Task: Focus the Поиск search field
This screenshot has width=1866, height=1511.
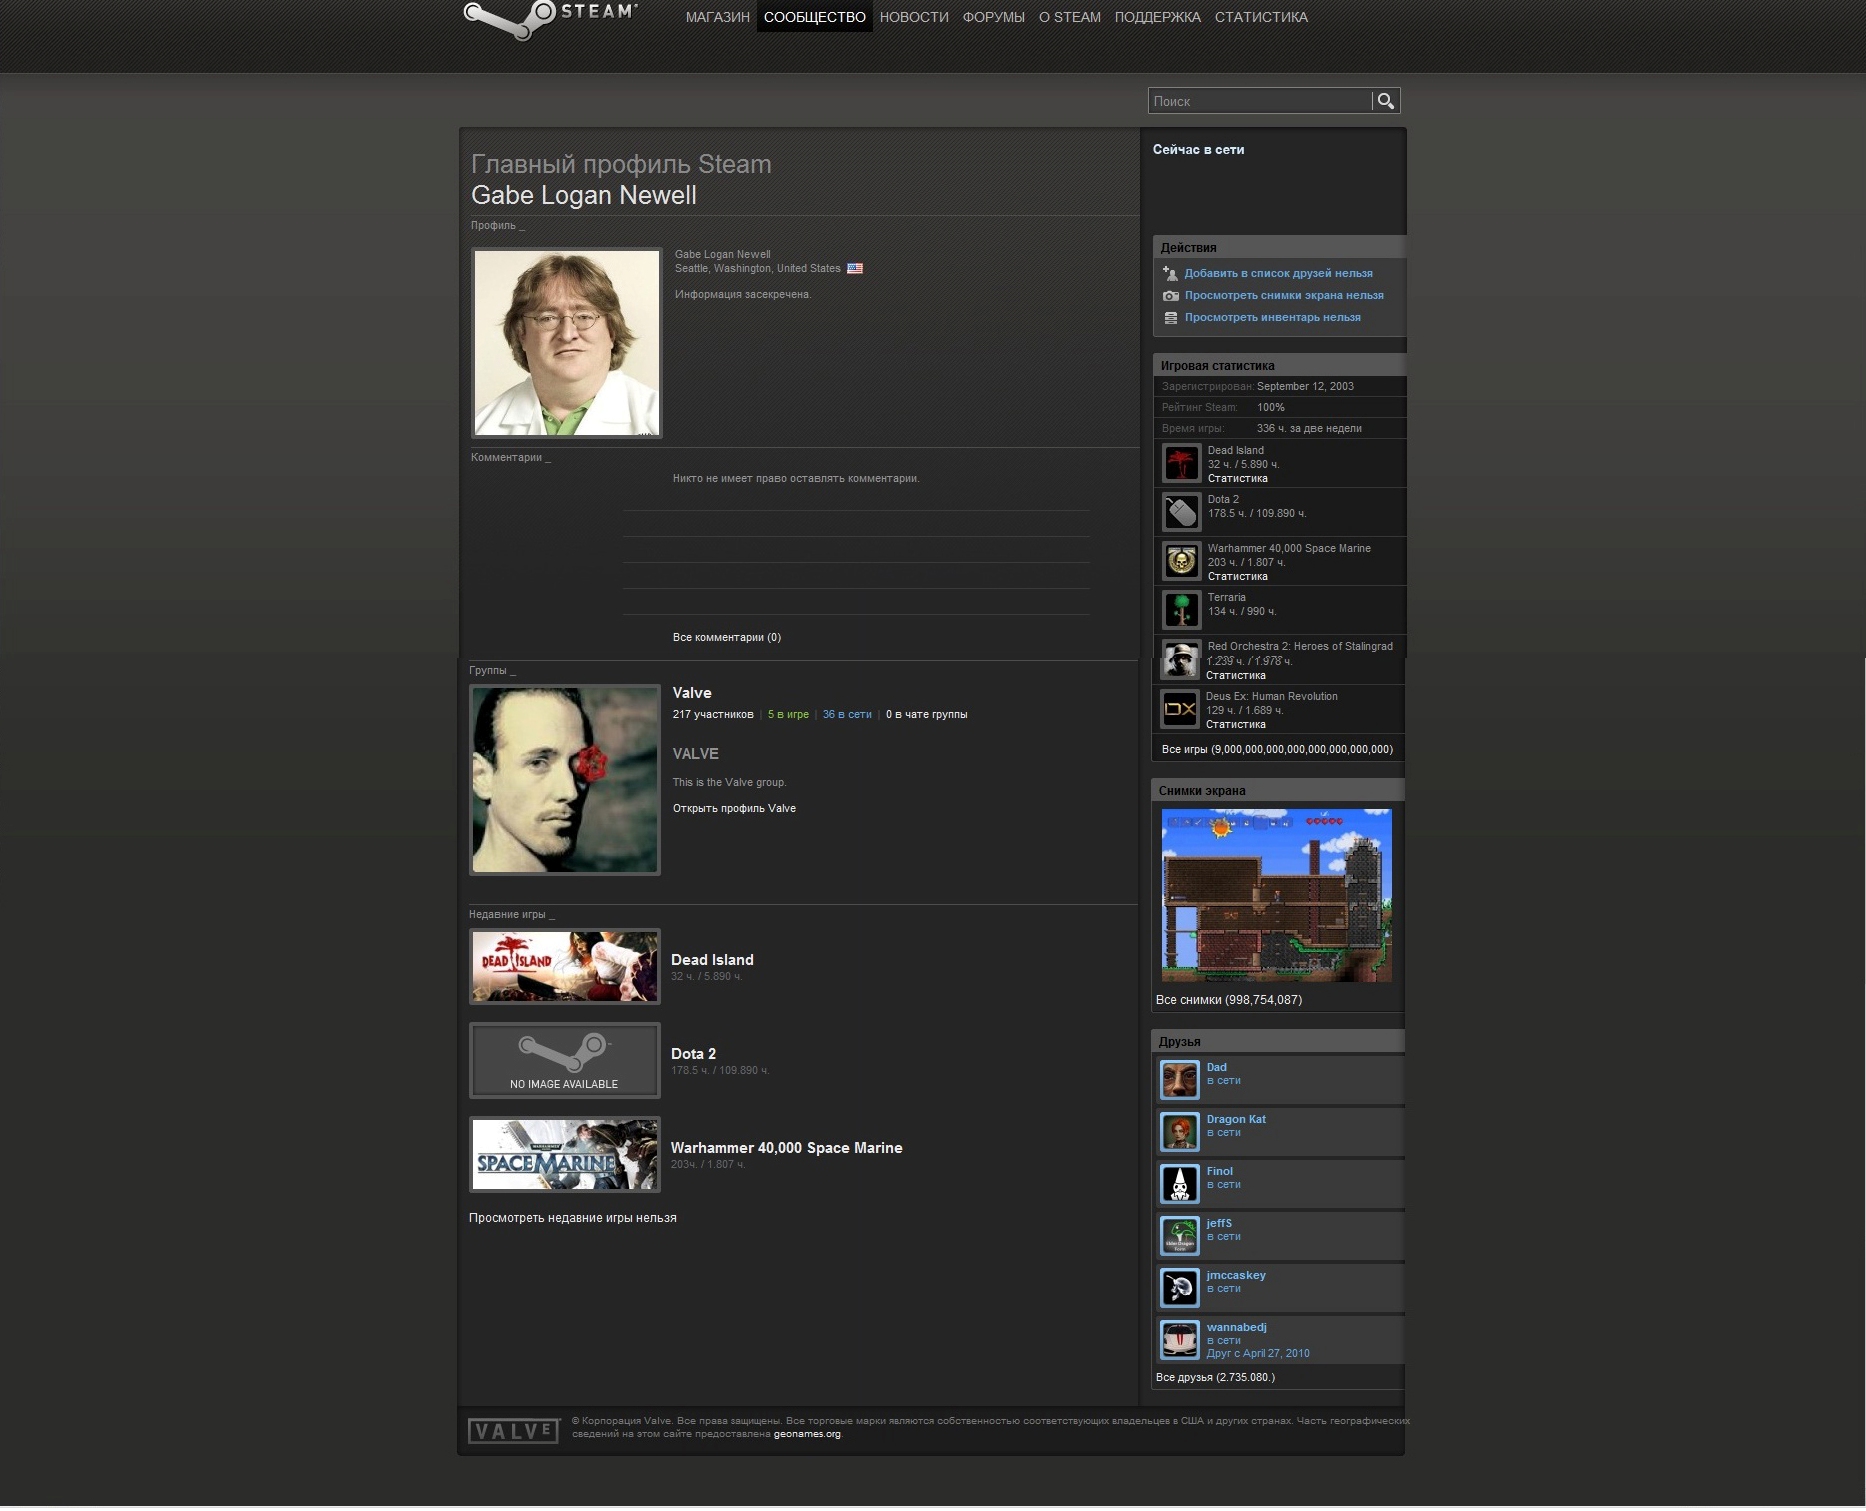Action: 1259,101
